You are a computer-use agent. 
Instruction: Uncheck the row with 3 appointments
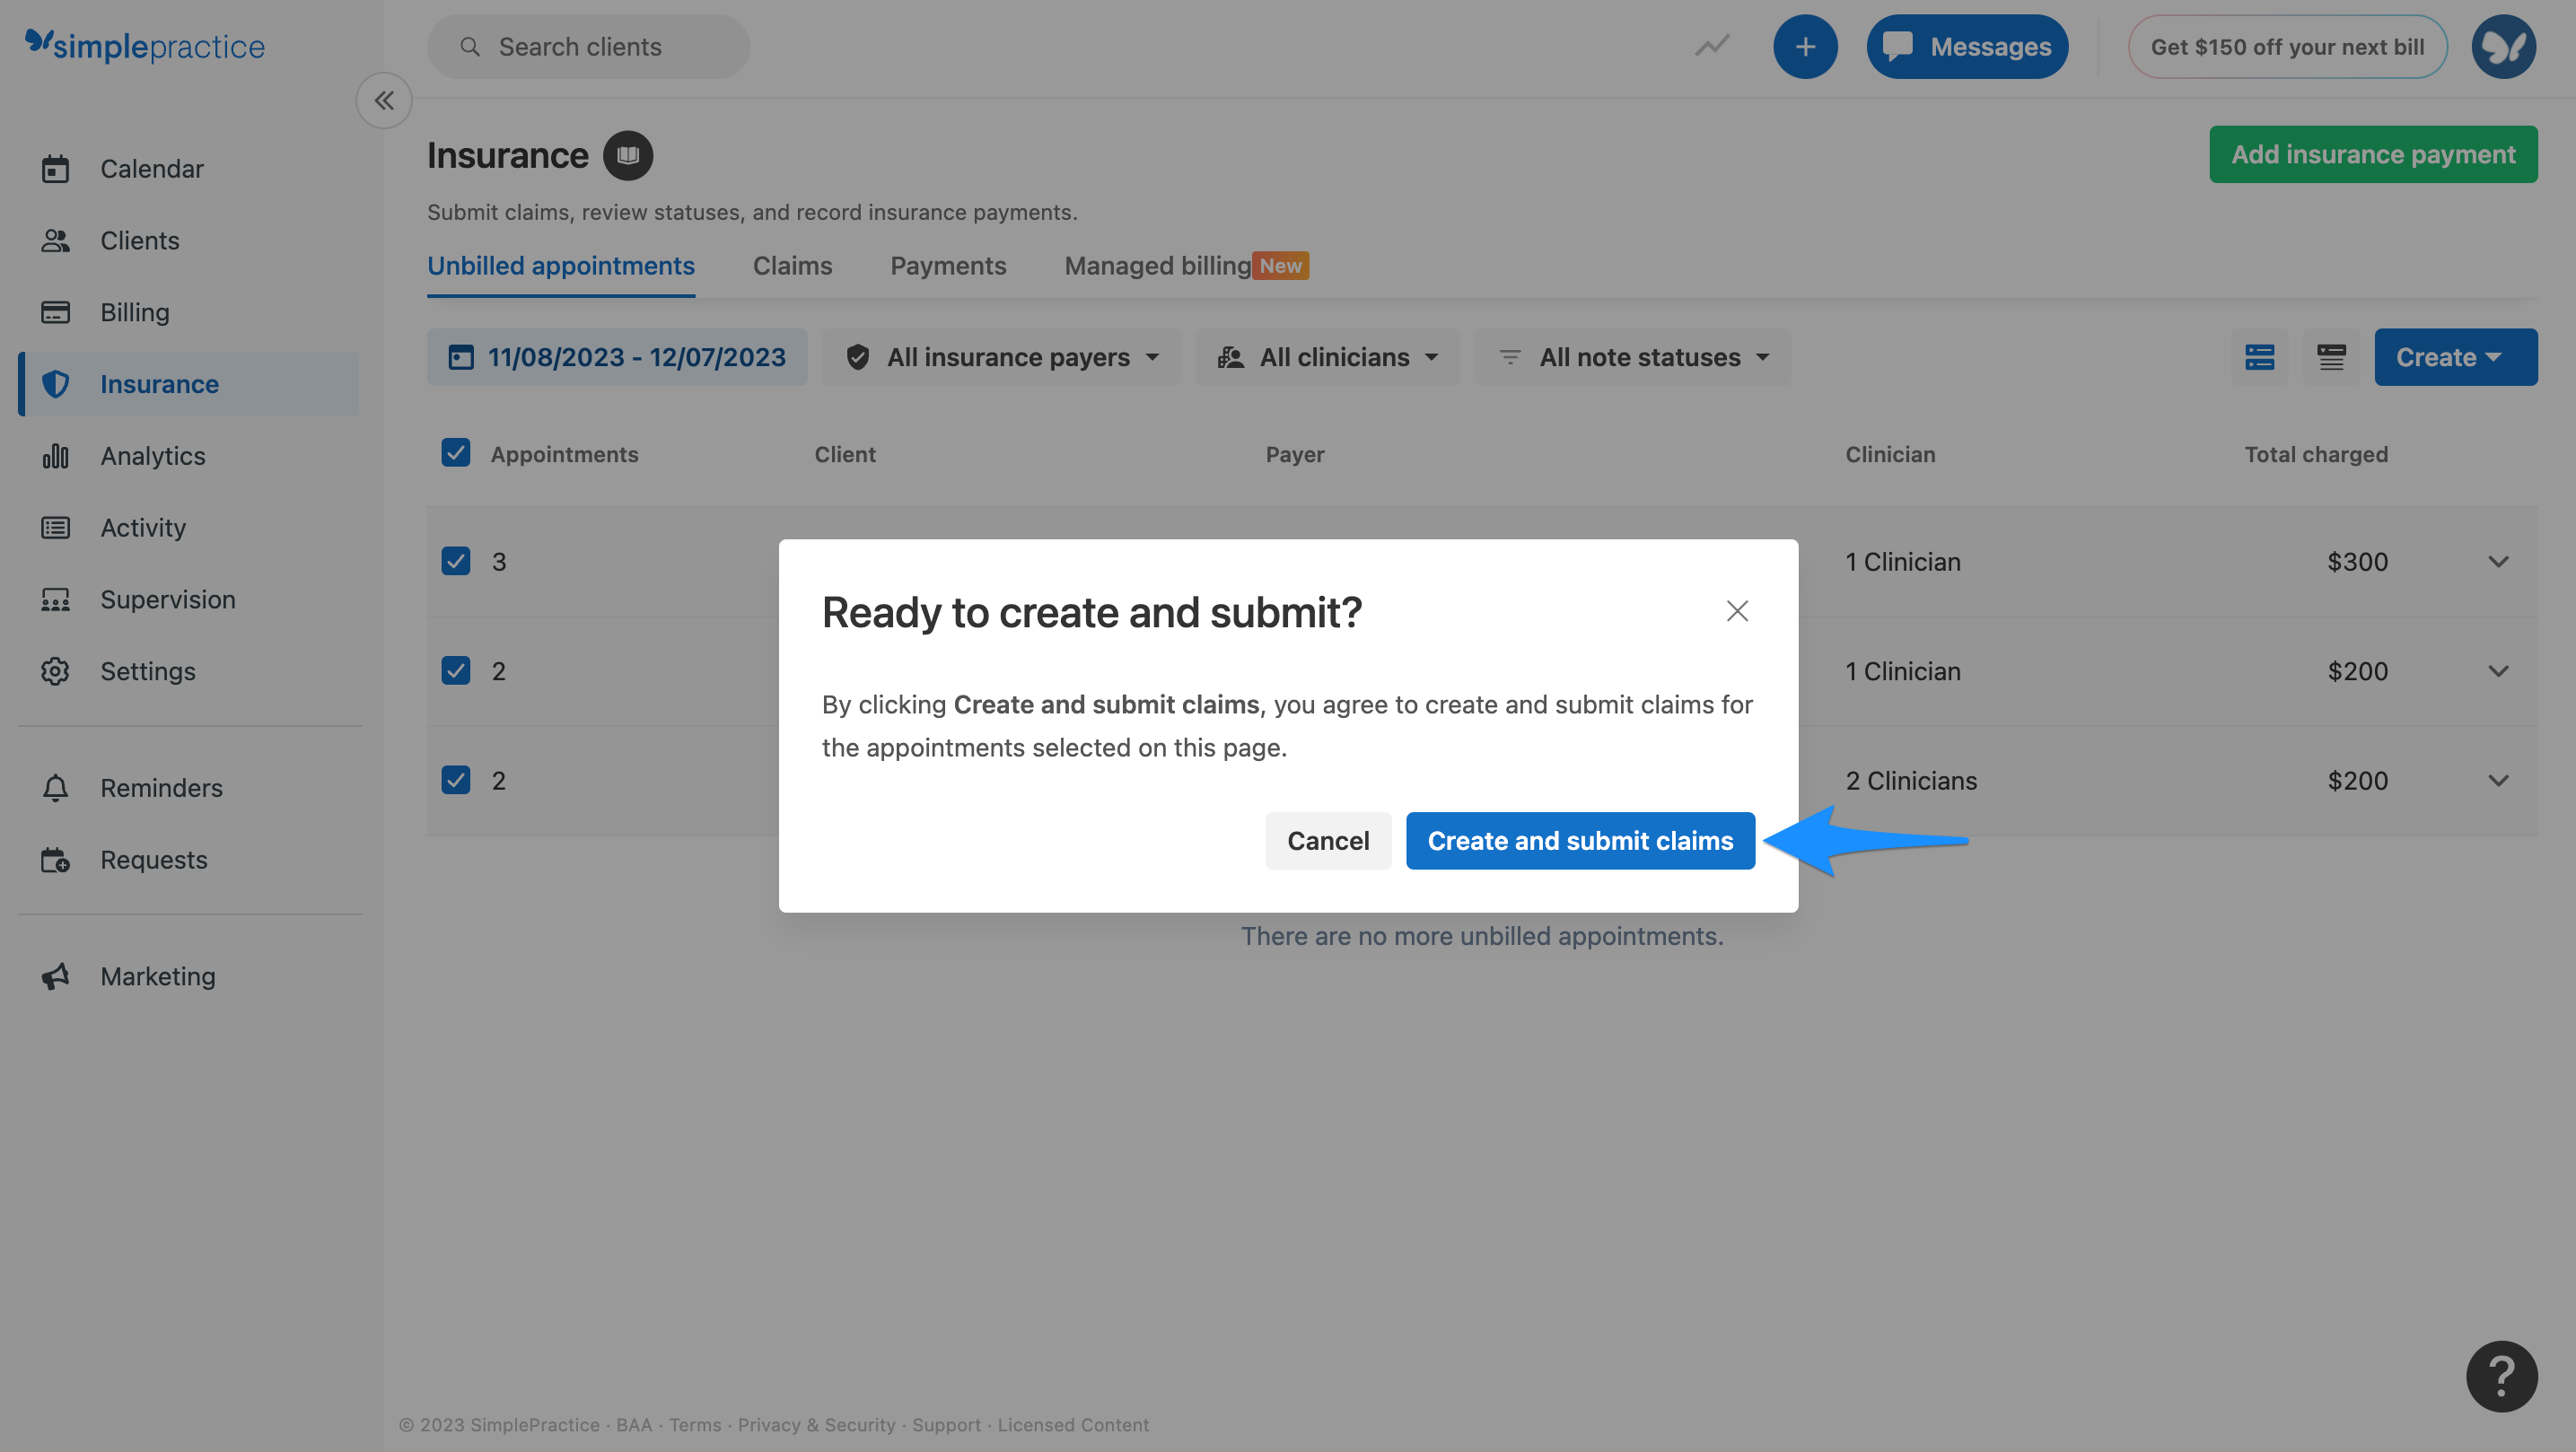click(456, 561)
